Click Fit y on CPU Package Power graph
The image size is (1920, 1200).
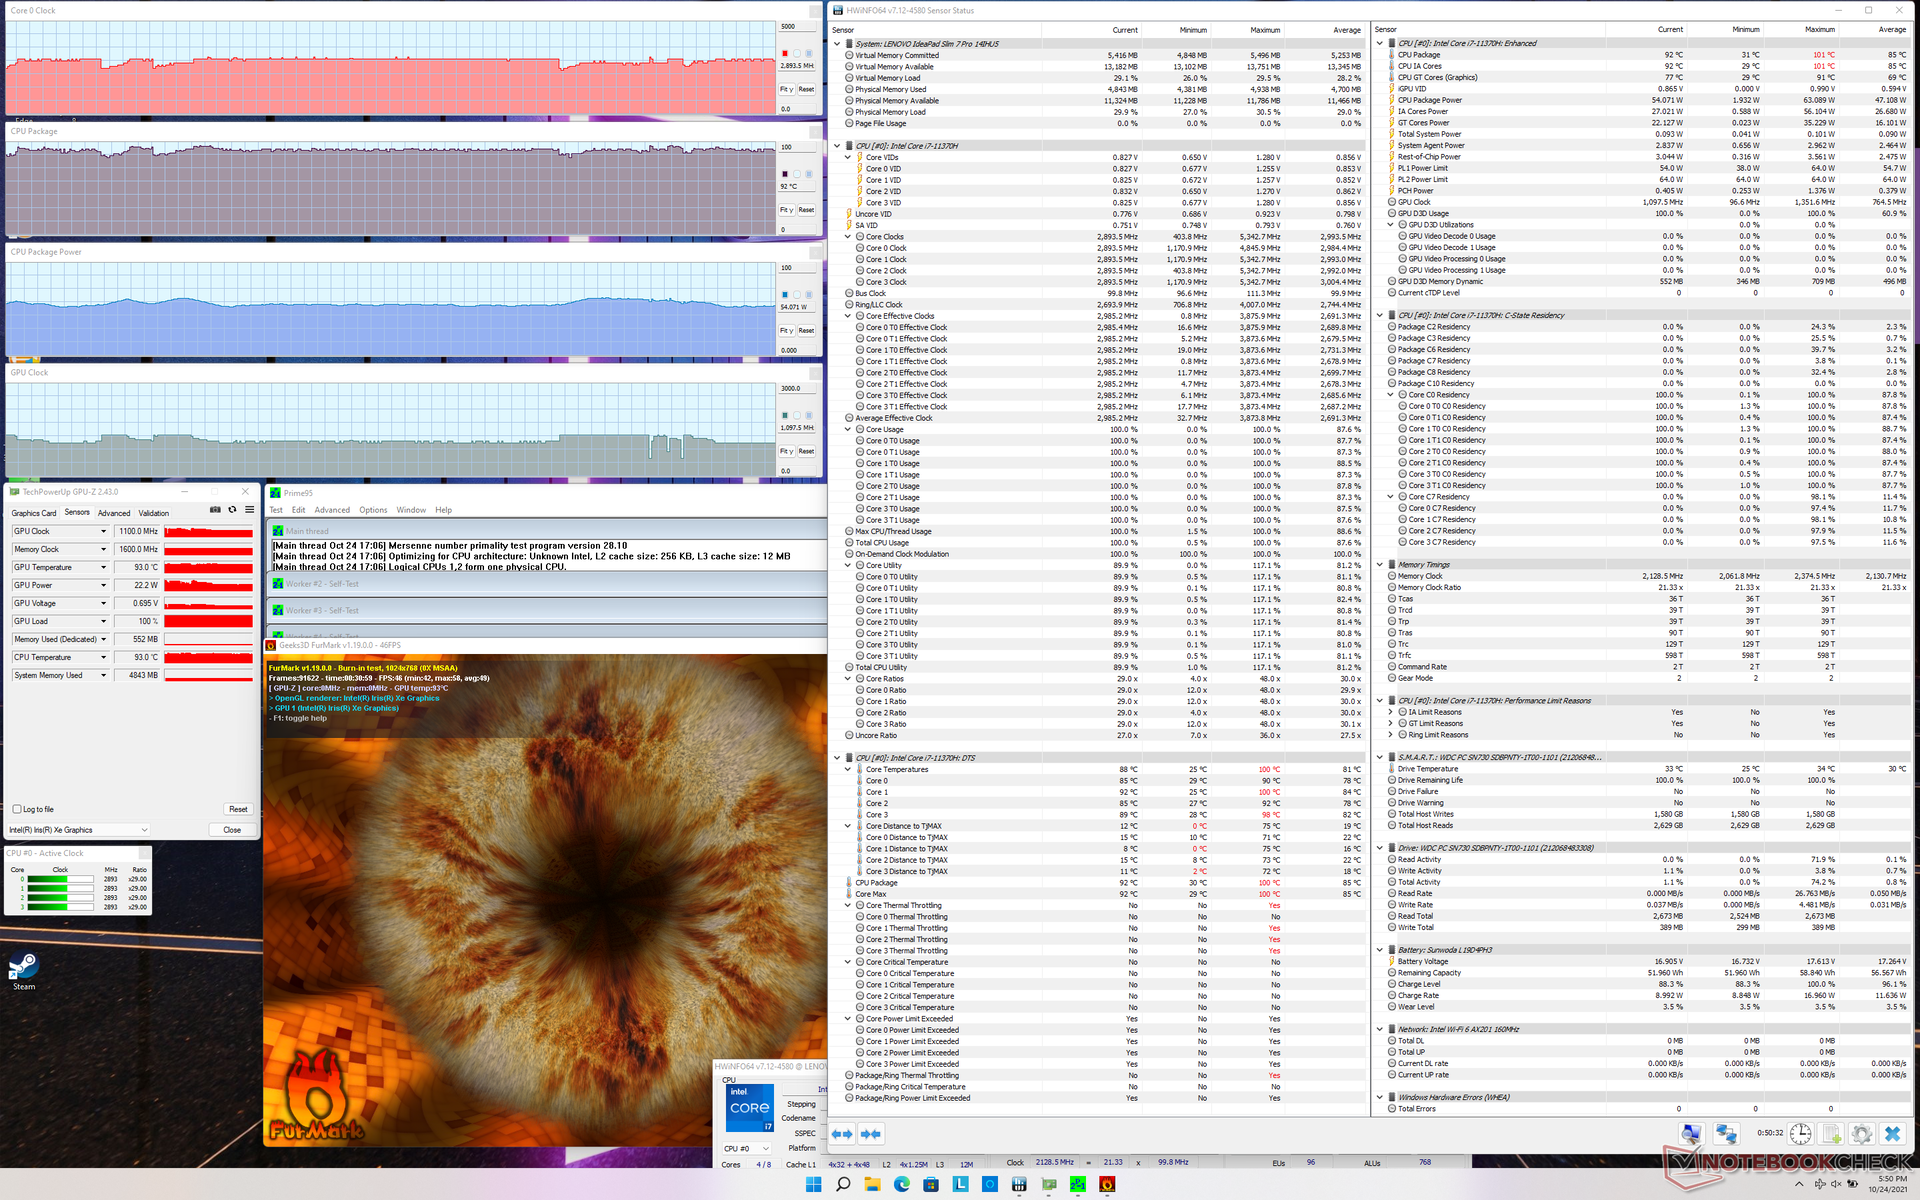coord(786,331)
